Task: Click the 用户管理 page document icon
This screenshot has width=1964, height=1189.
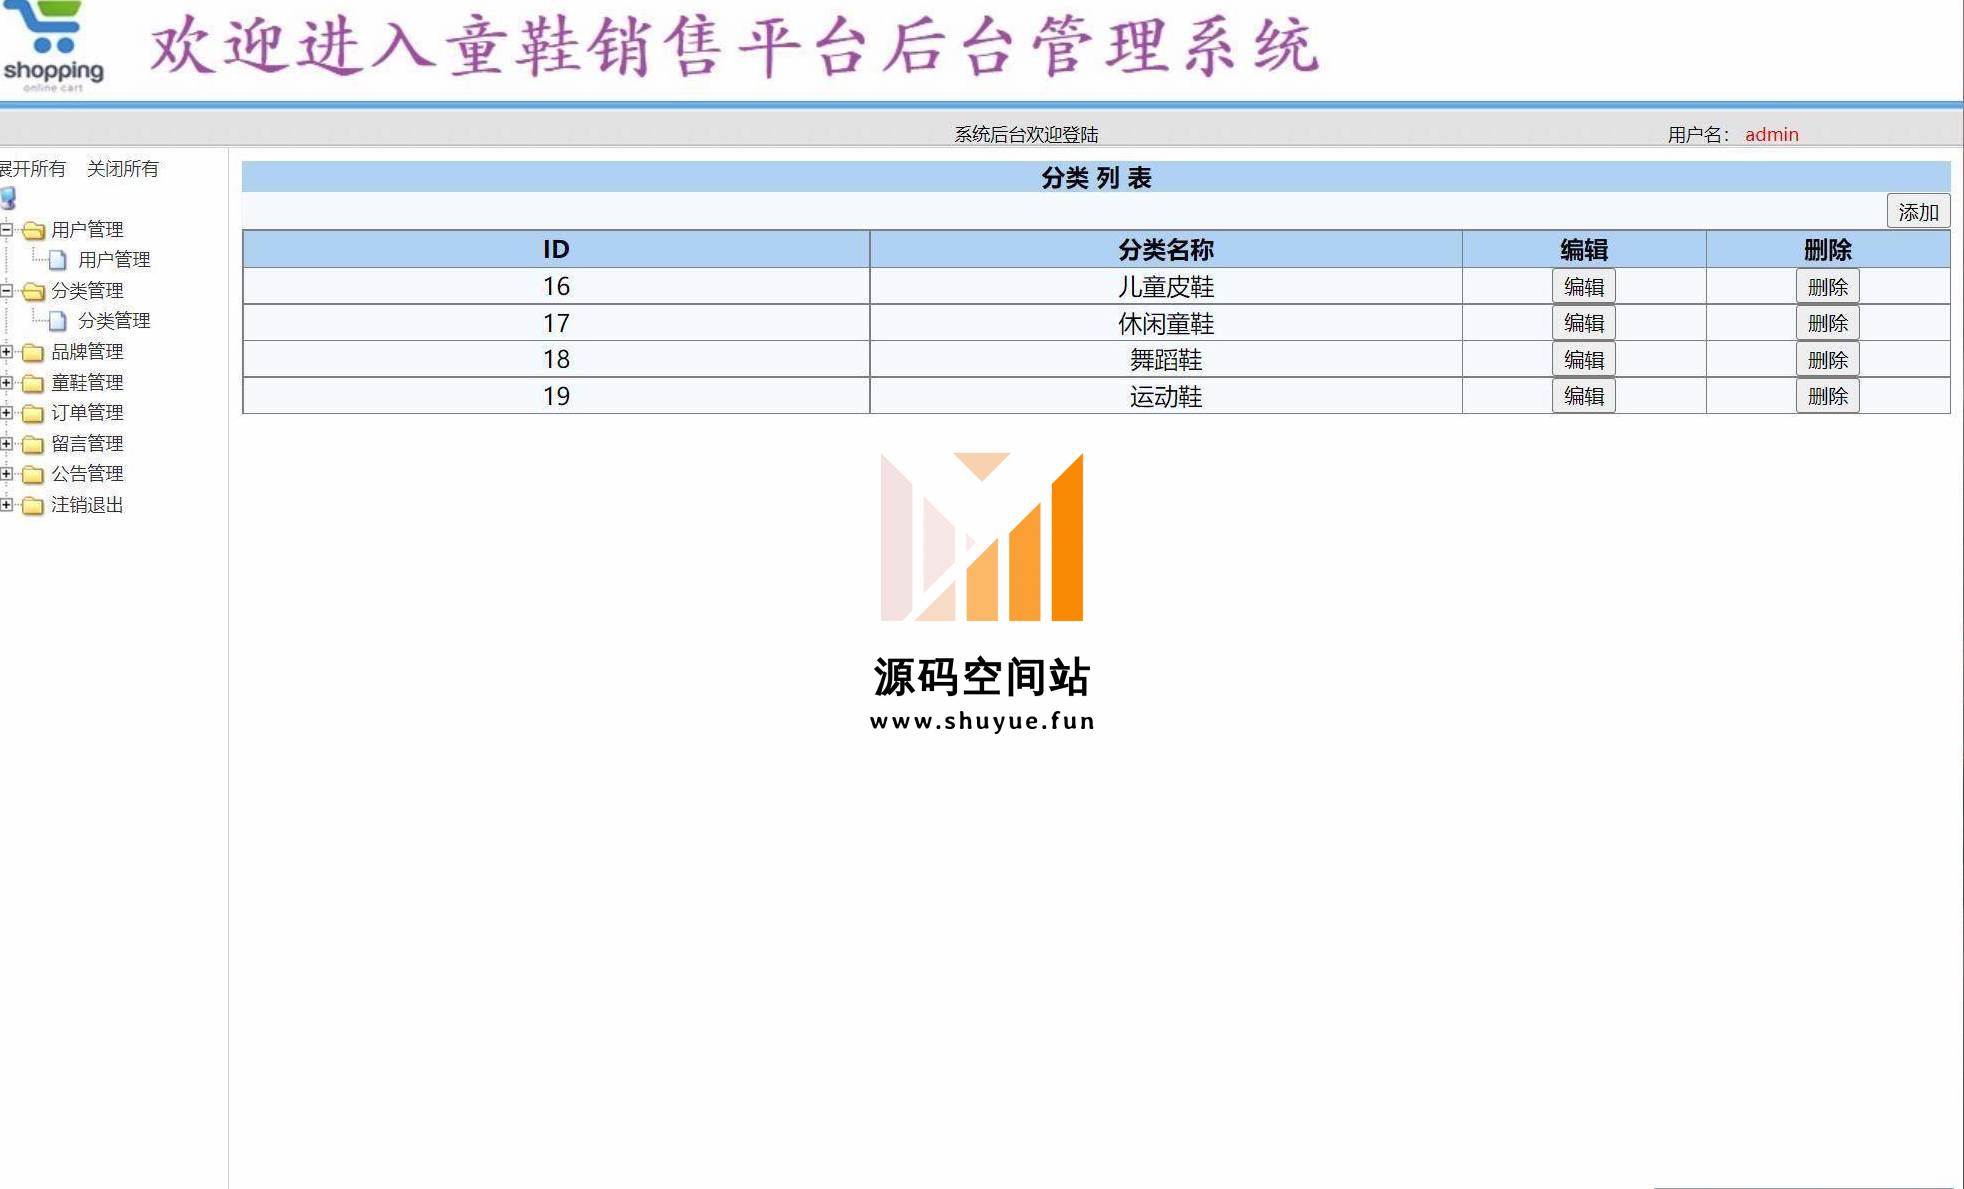Action: click(58, 260)
